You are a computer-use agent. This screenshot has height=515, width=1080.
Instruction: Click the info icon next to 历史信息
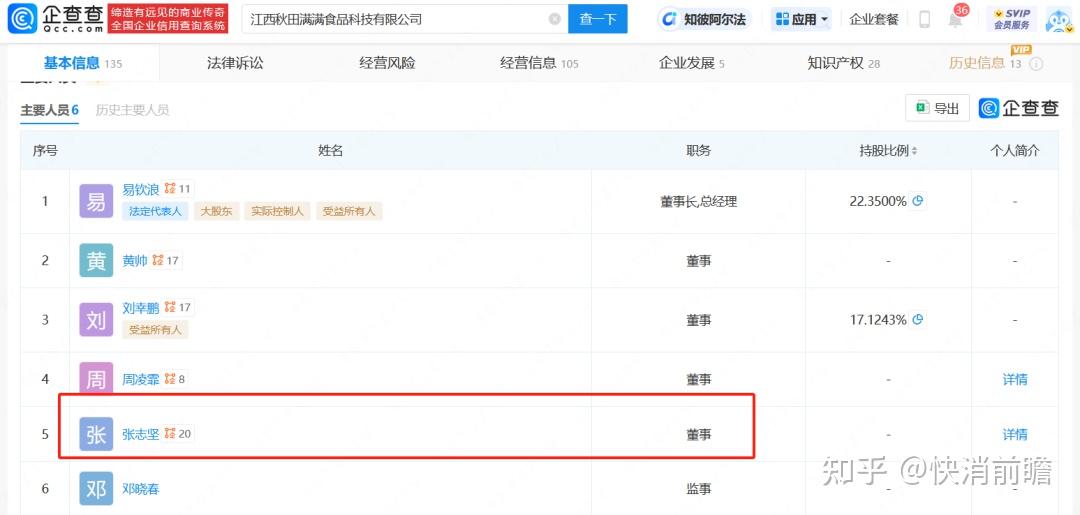pos(1035,63)
